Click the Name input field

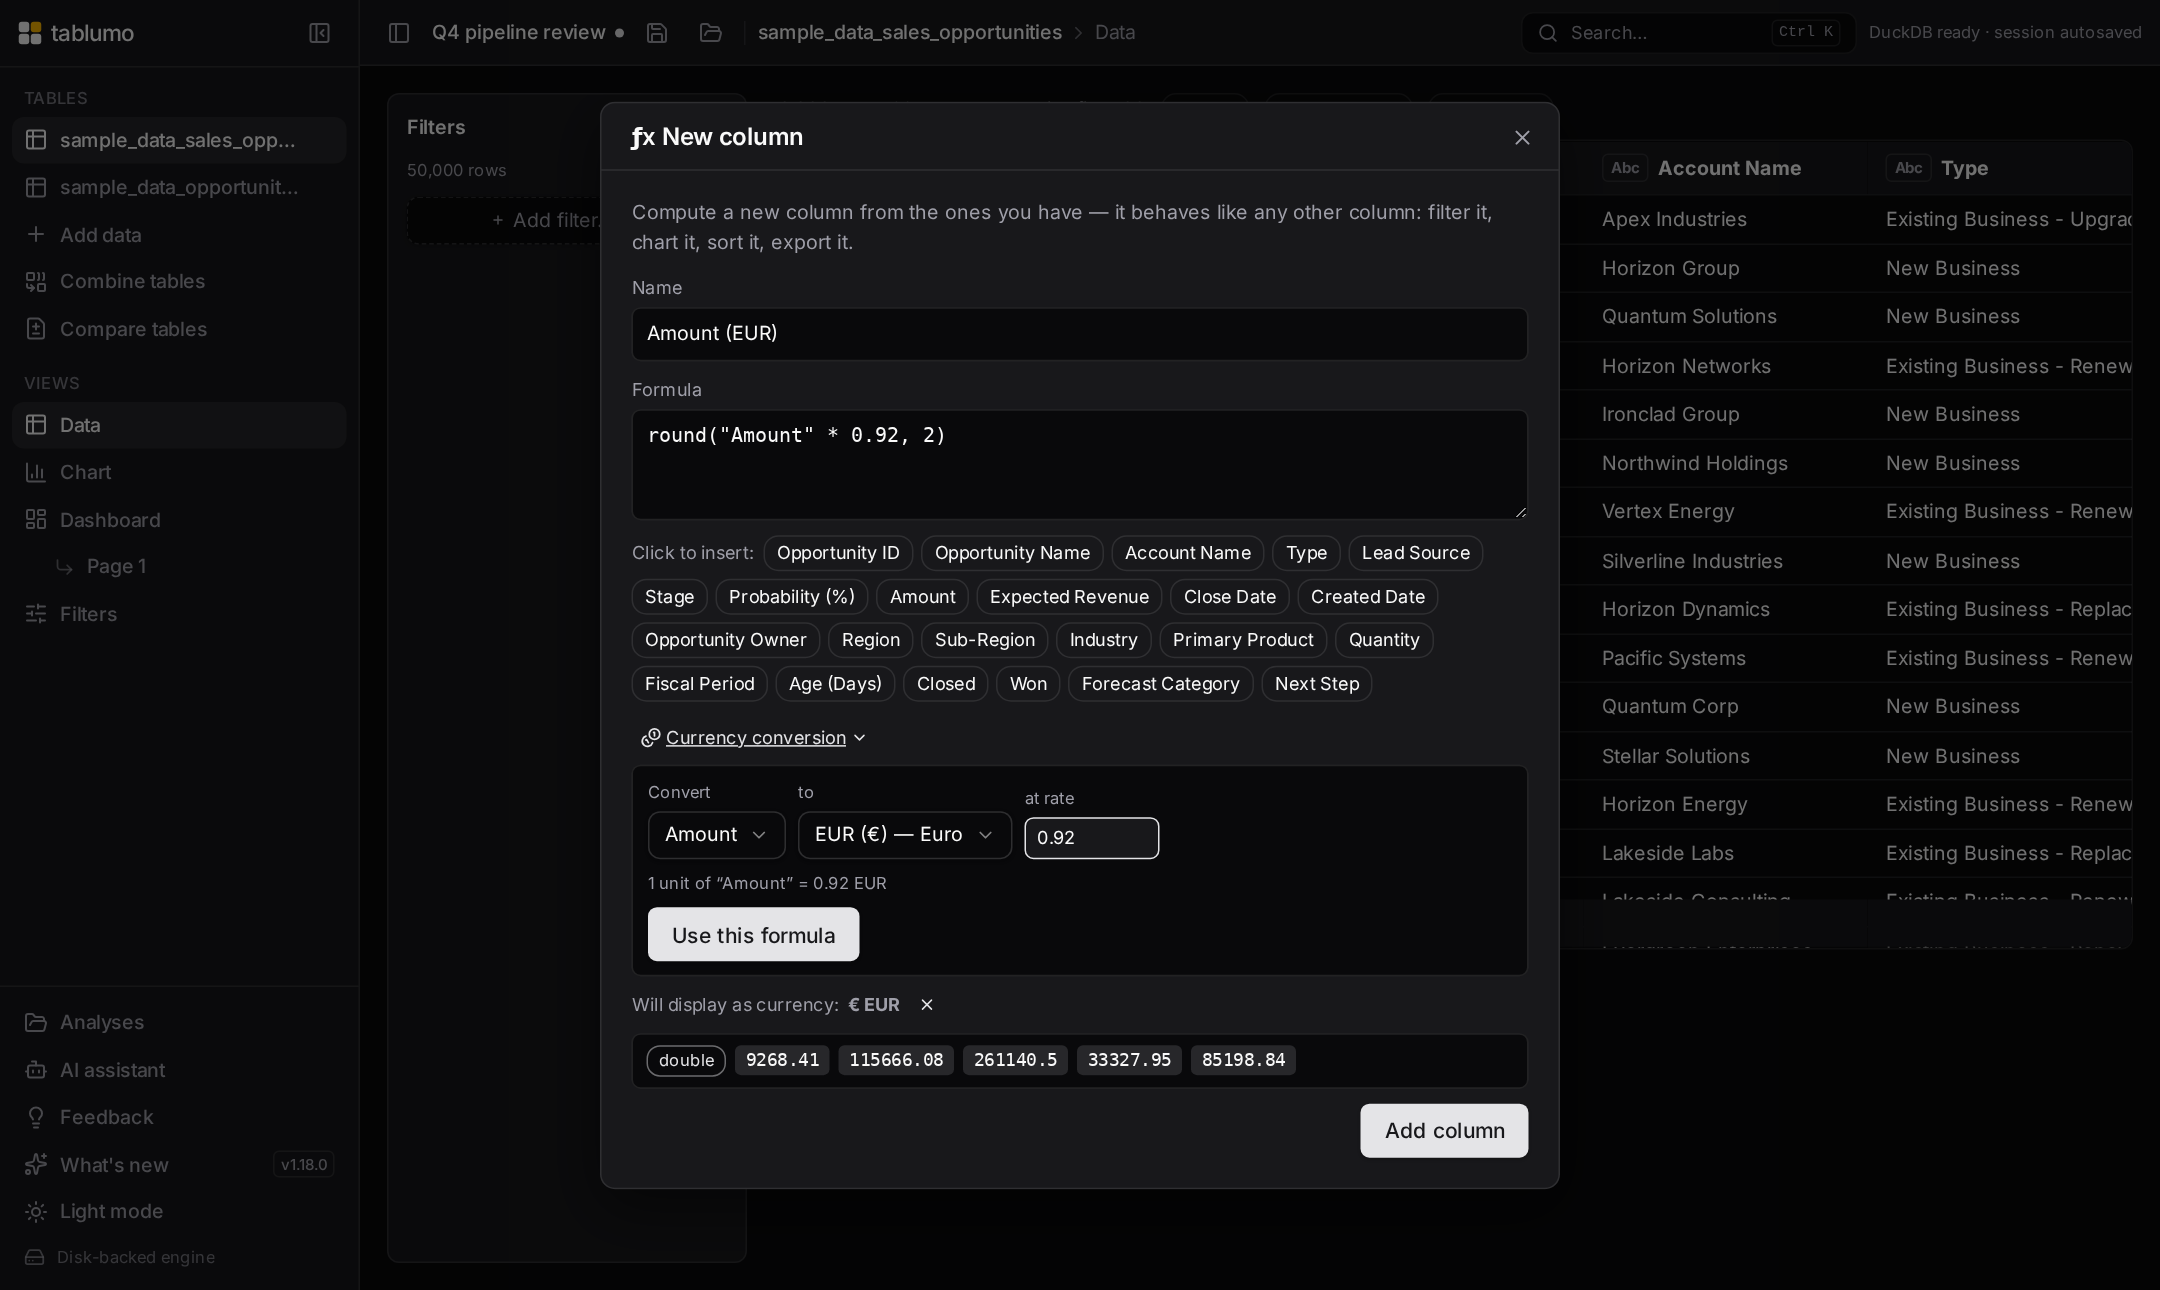click(1080, 334)
